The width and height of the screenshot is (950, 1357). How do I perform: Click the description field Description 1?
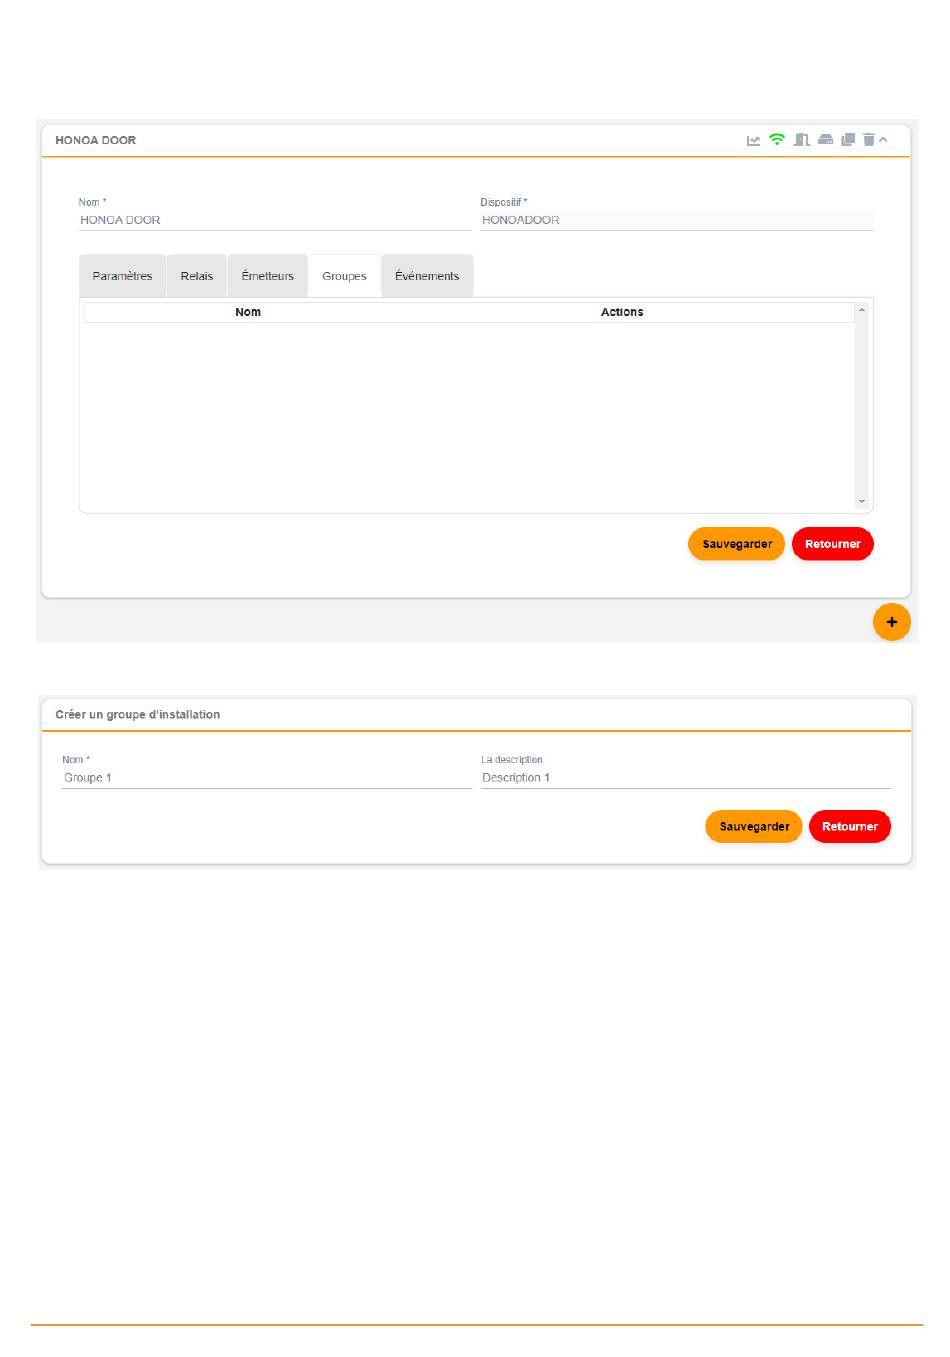pyautogui.click(x=686, y=778)
